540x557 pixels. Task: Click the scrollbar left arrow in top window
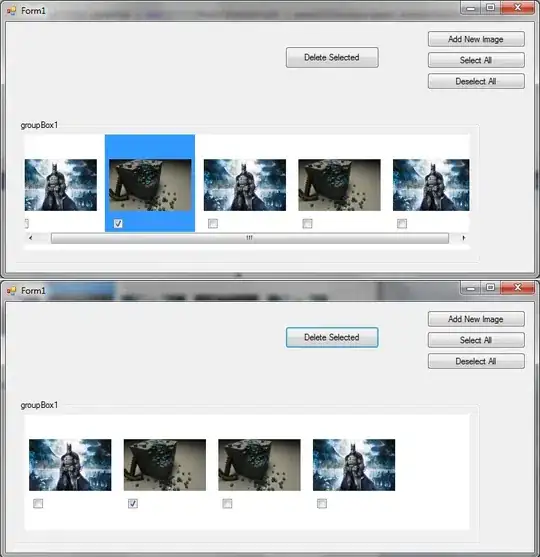coord(31,238)
